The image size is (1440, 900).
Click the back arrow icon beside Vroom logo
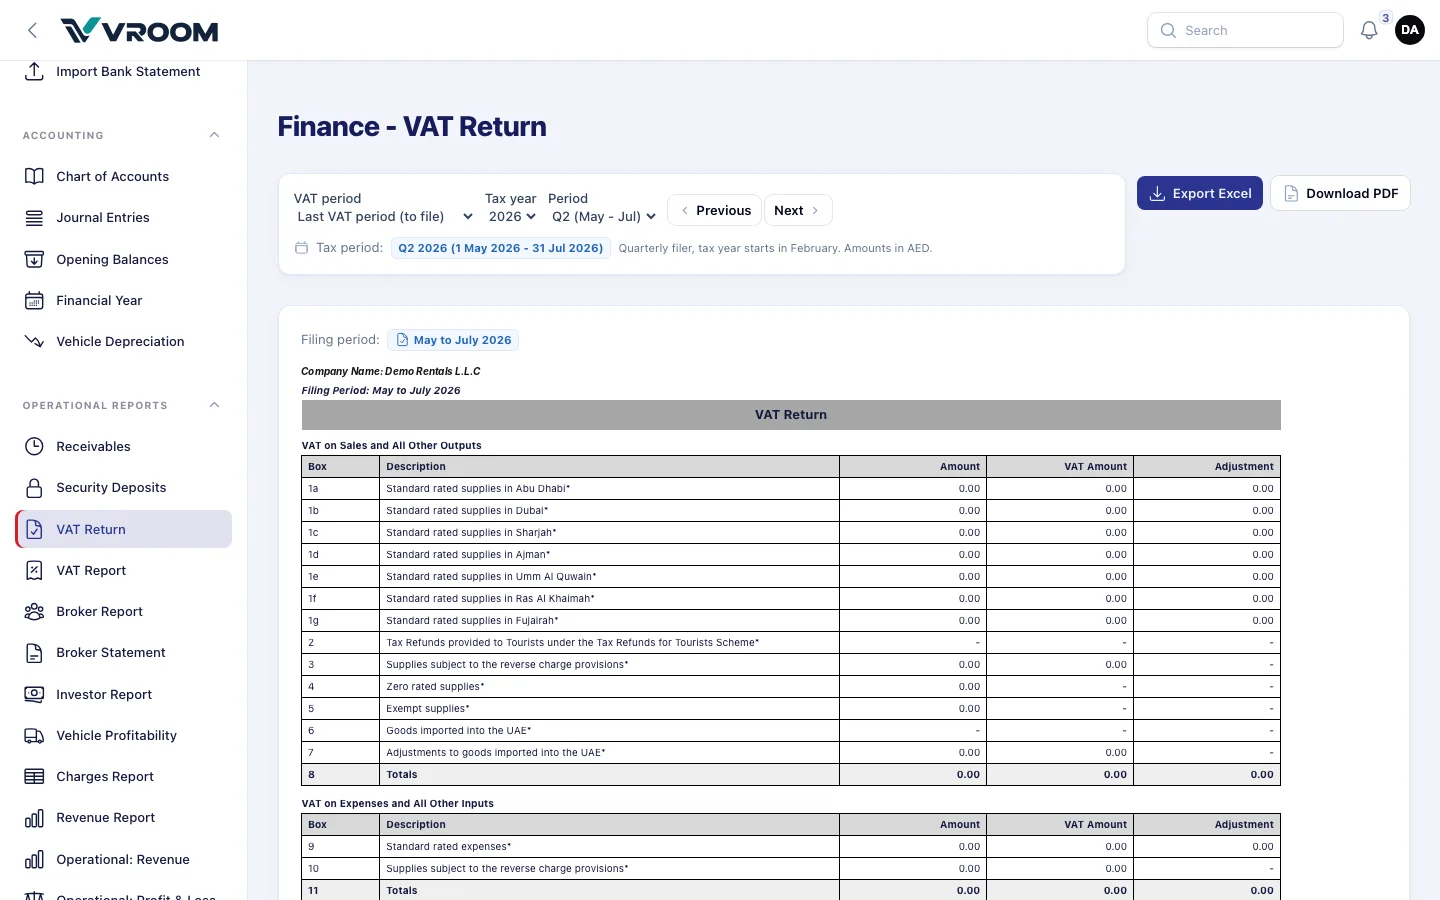pyautogui.click(x=33, y=30)
